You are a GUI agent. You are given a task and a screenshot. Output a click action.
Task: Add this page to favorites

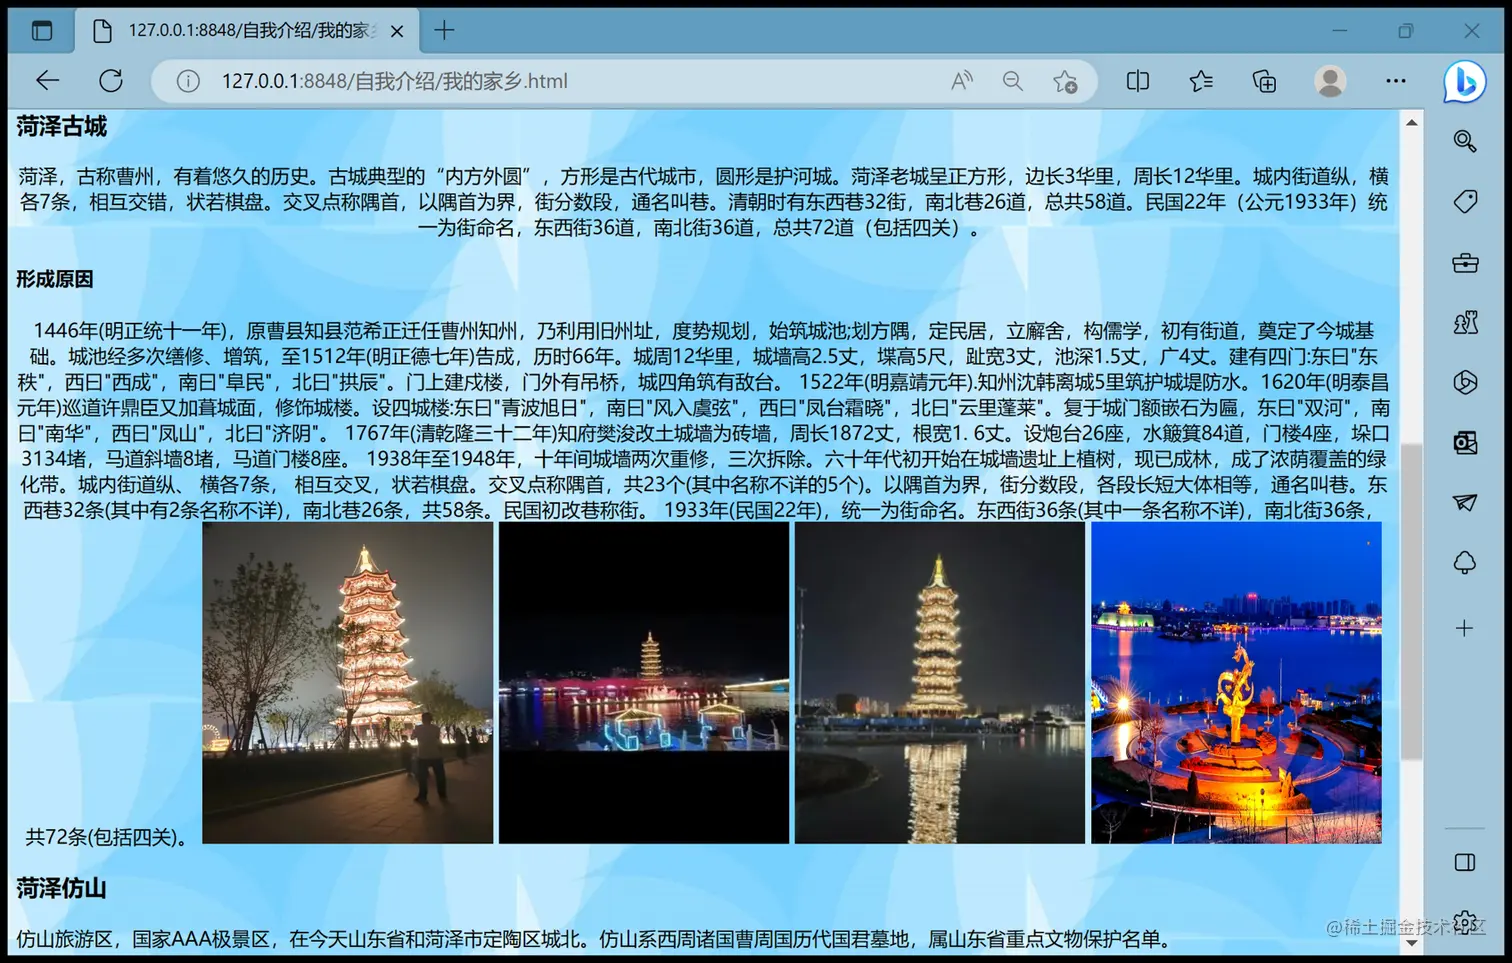pos(1065,81)
